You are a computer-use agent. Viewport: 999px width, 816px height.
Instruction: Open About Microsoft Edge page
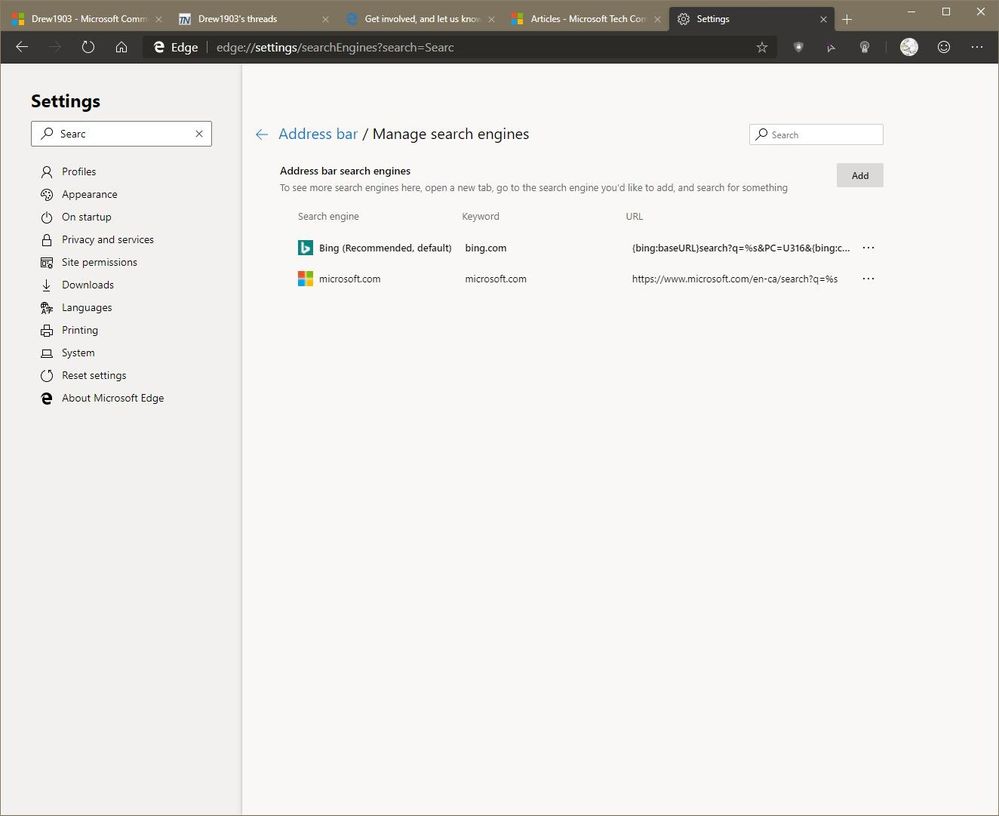[113, 398]
